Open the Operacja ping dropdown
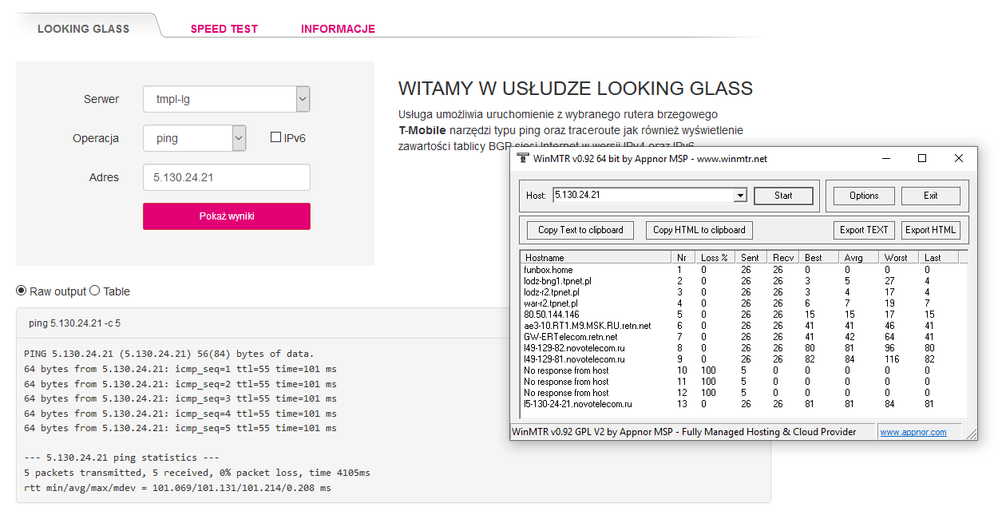The width and height of the screenshot is (998, 515). click(238, 138)
